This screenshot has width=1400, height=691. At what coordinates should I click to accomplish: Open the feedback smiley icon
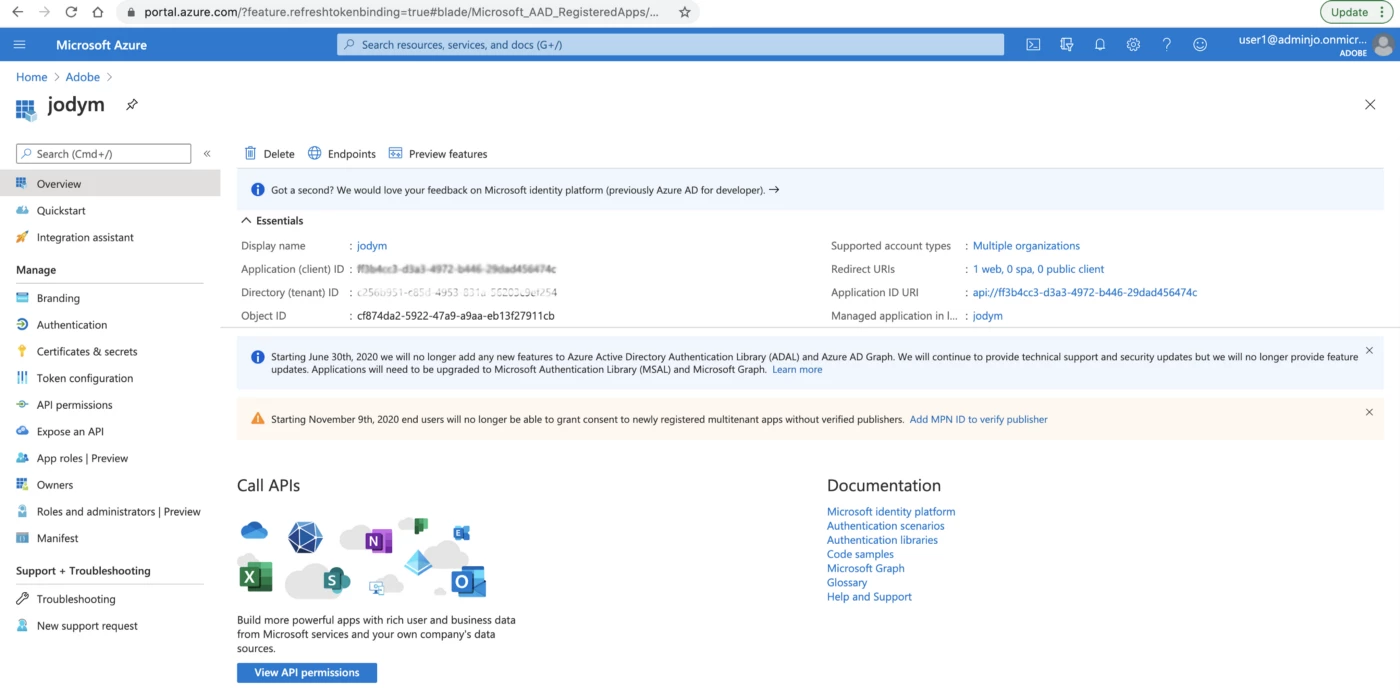click(1200, 45)
